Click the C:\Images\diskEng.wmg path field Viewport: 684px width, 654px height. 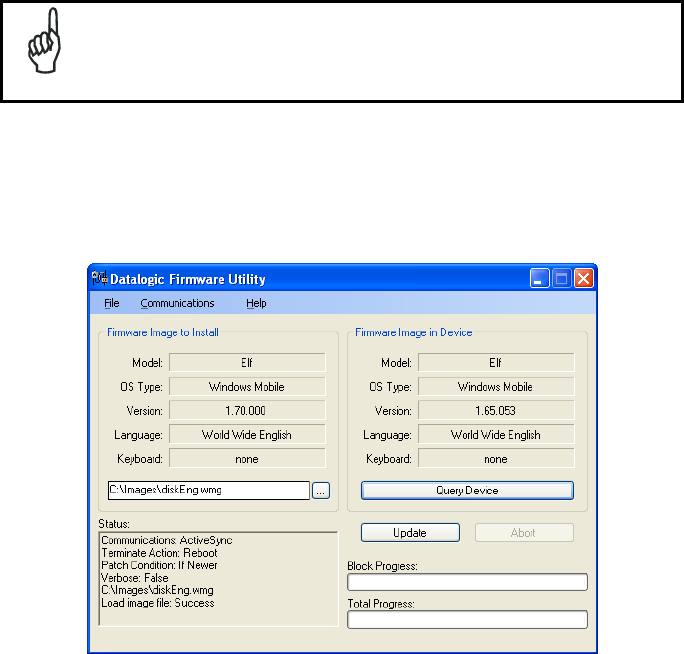coord(209,490)
